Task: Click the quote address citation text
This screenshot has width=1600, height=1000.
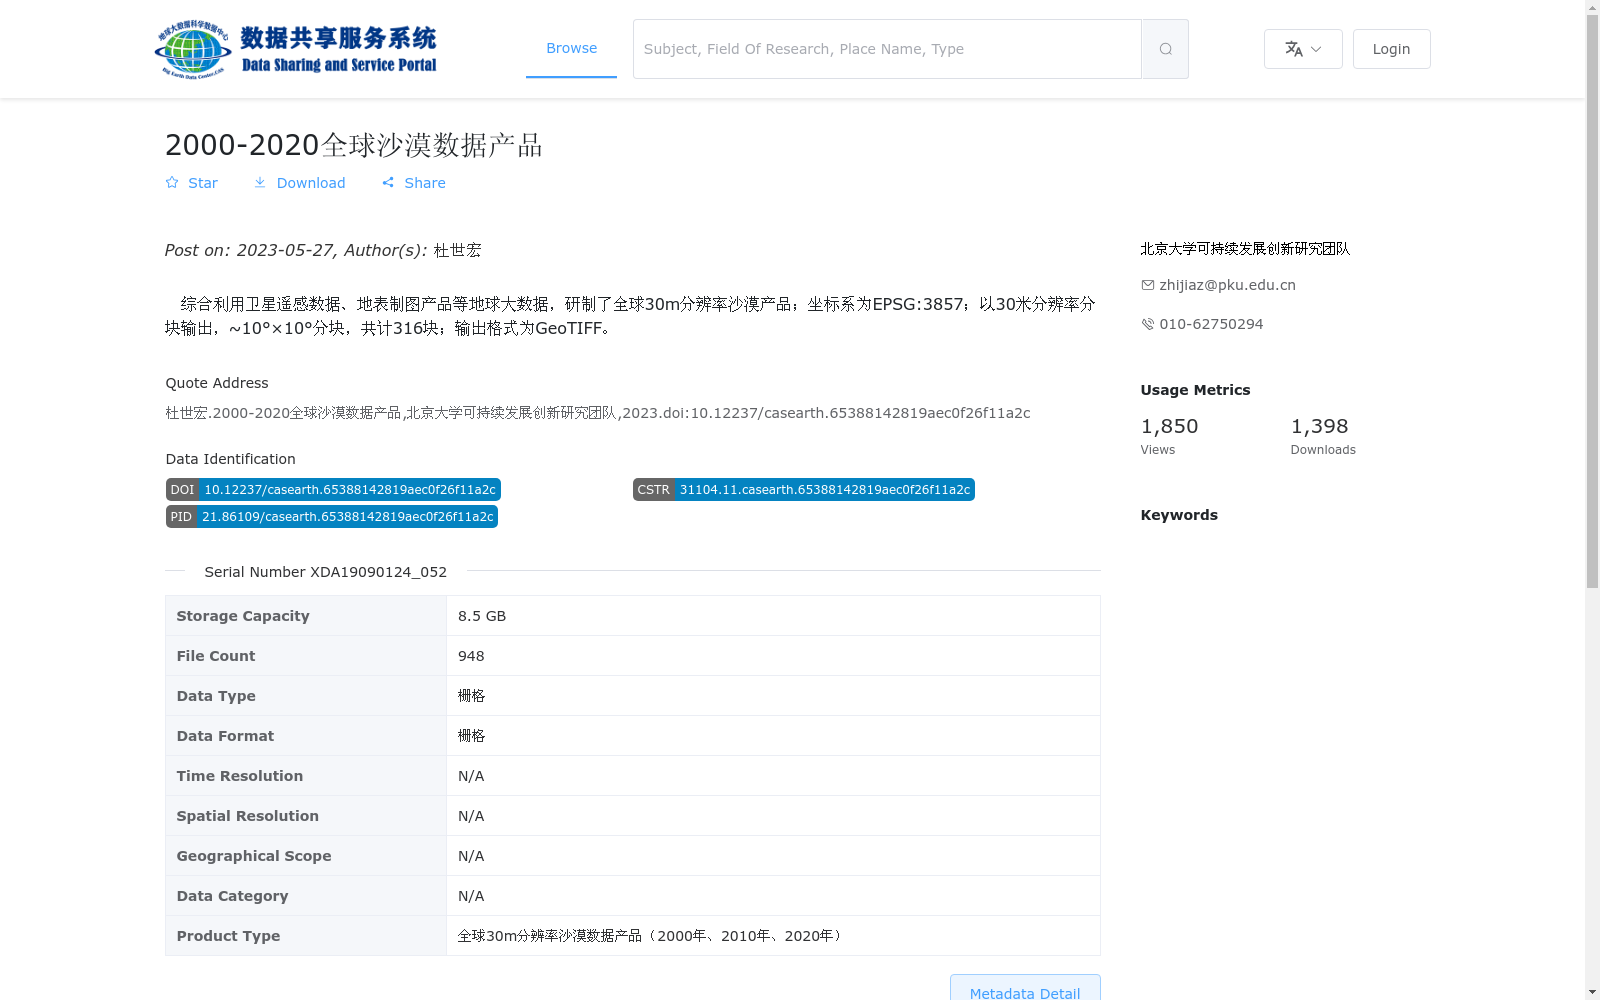Action: click(x=598, y=413)
